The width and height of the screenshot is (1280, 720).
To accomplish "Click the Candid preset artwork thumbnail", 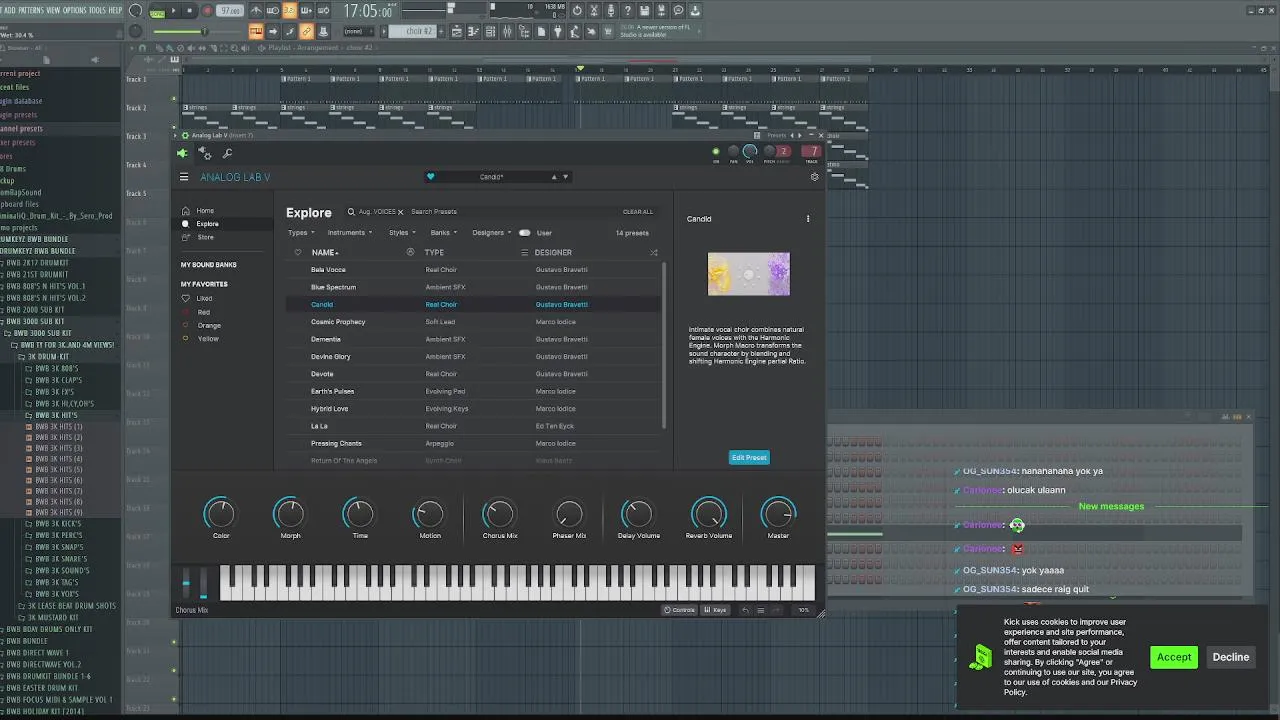I will (x=749, y=274).
